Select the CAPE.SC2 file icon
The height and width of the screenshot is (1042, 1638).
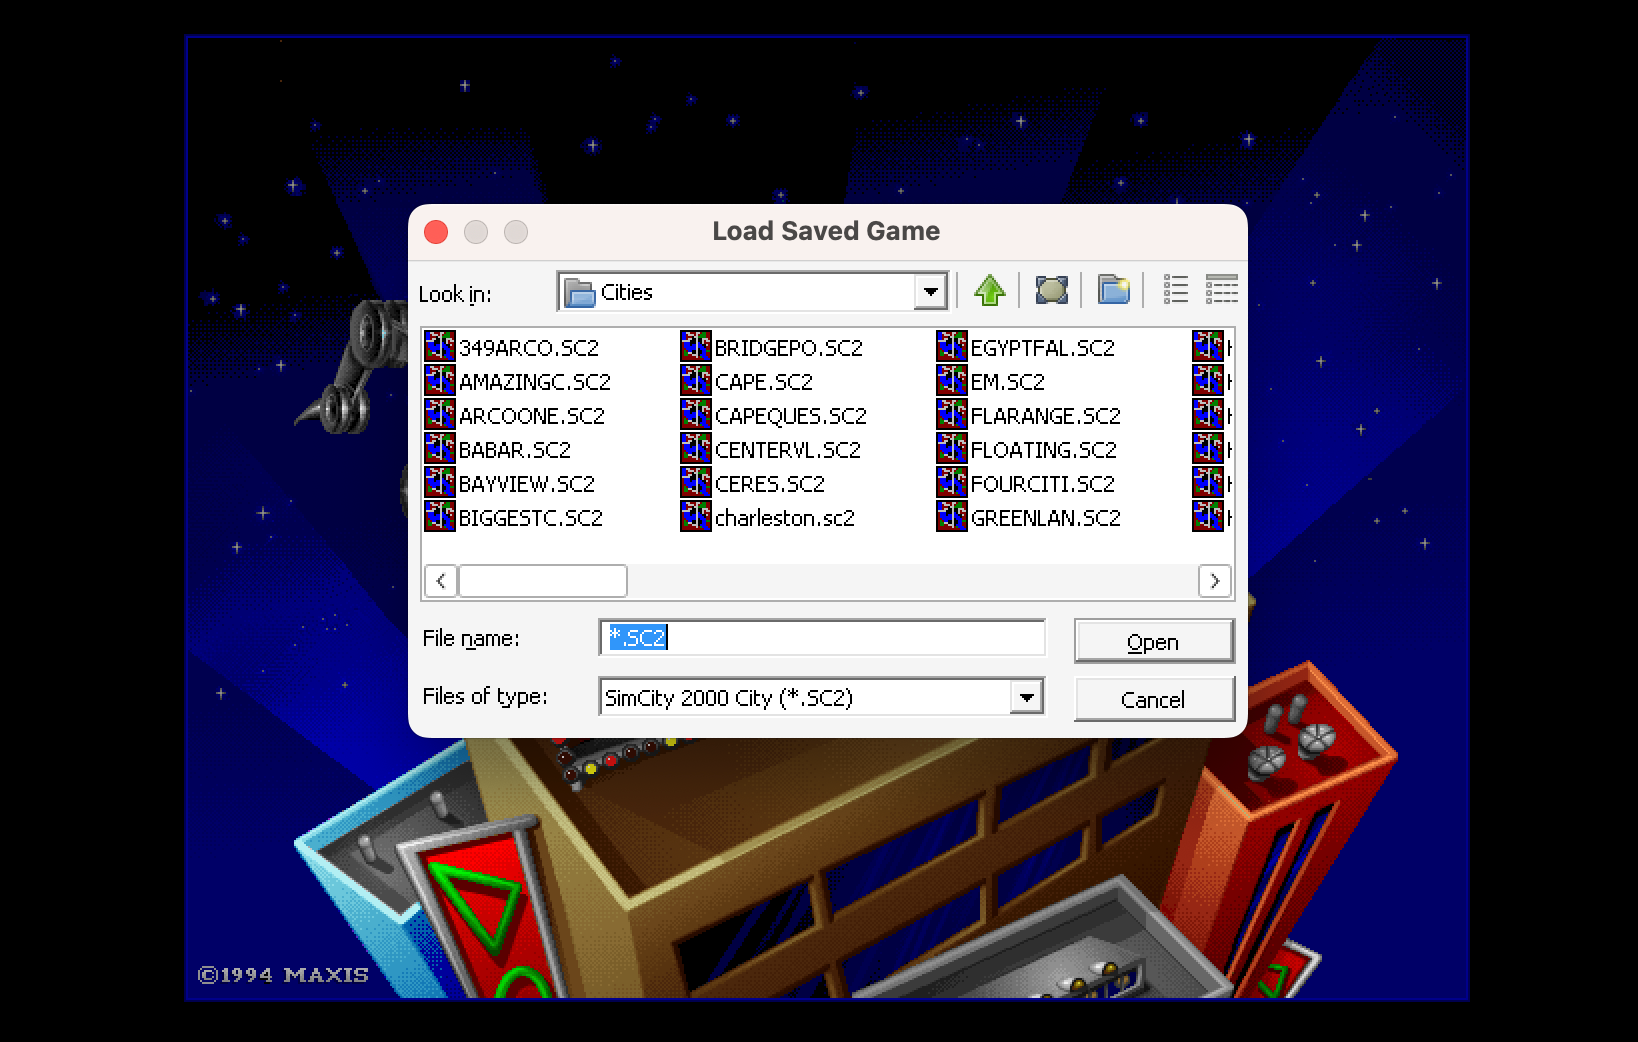(x=696, y=381)
